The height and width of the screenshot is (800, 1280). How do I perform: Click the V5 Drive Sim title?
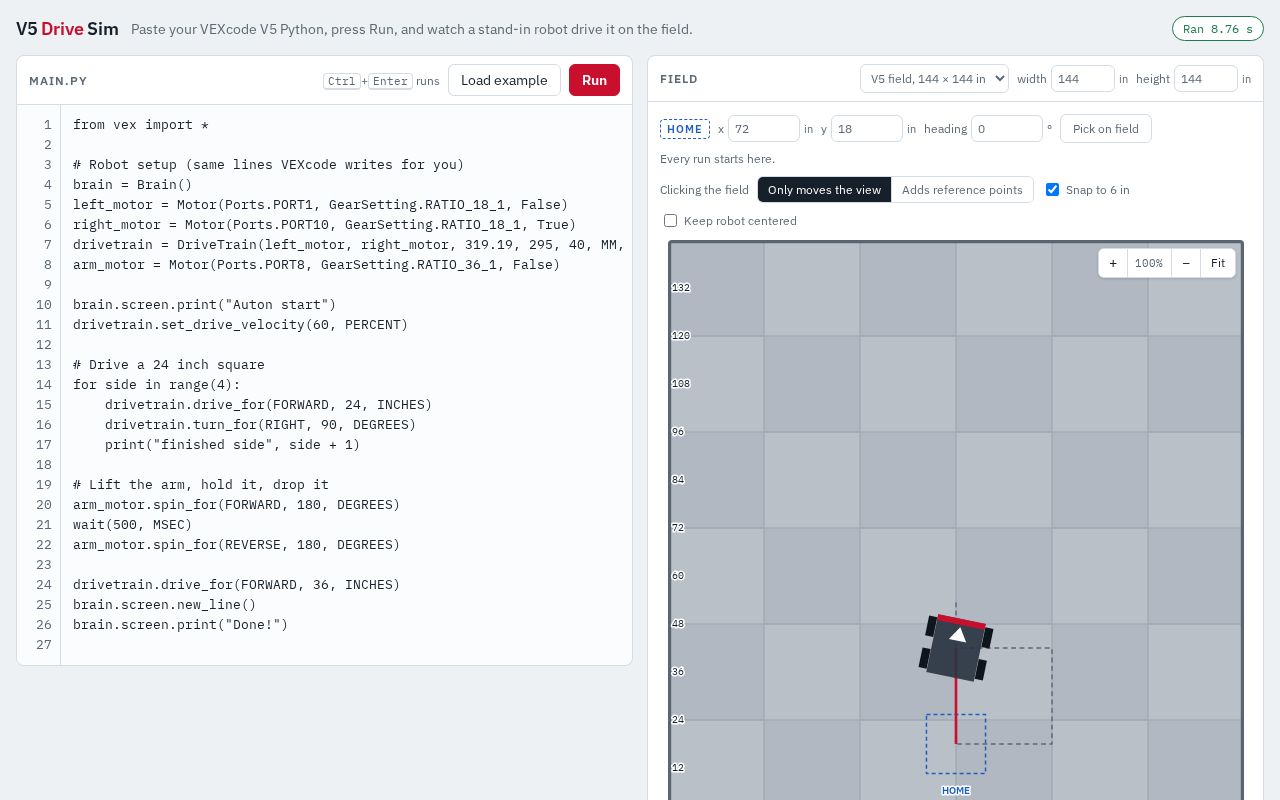pyautogui.click(x=67, y=29)
